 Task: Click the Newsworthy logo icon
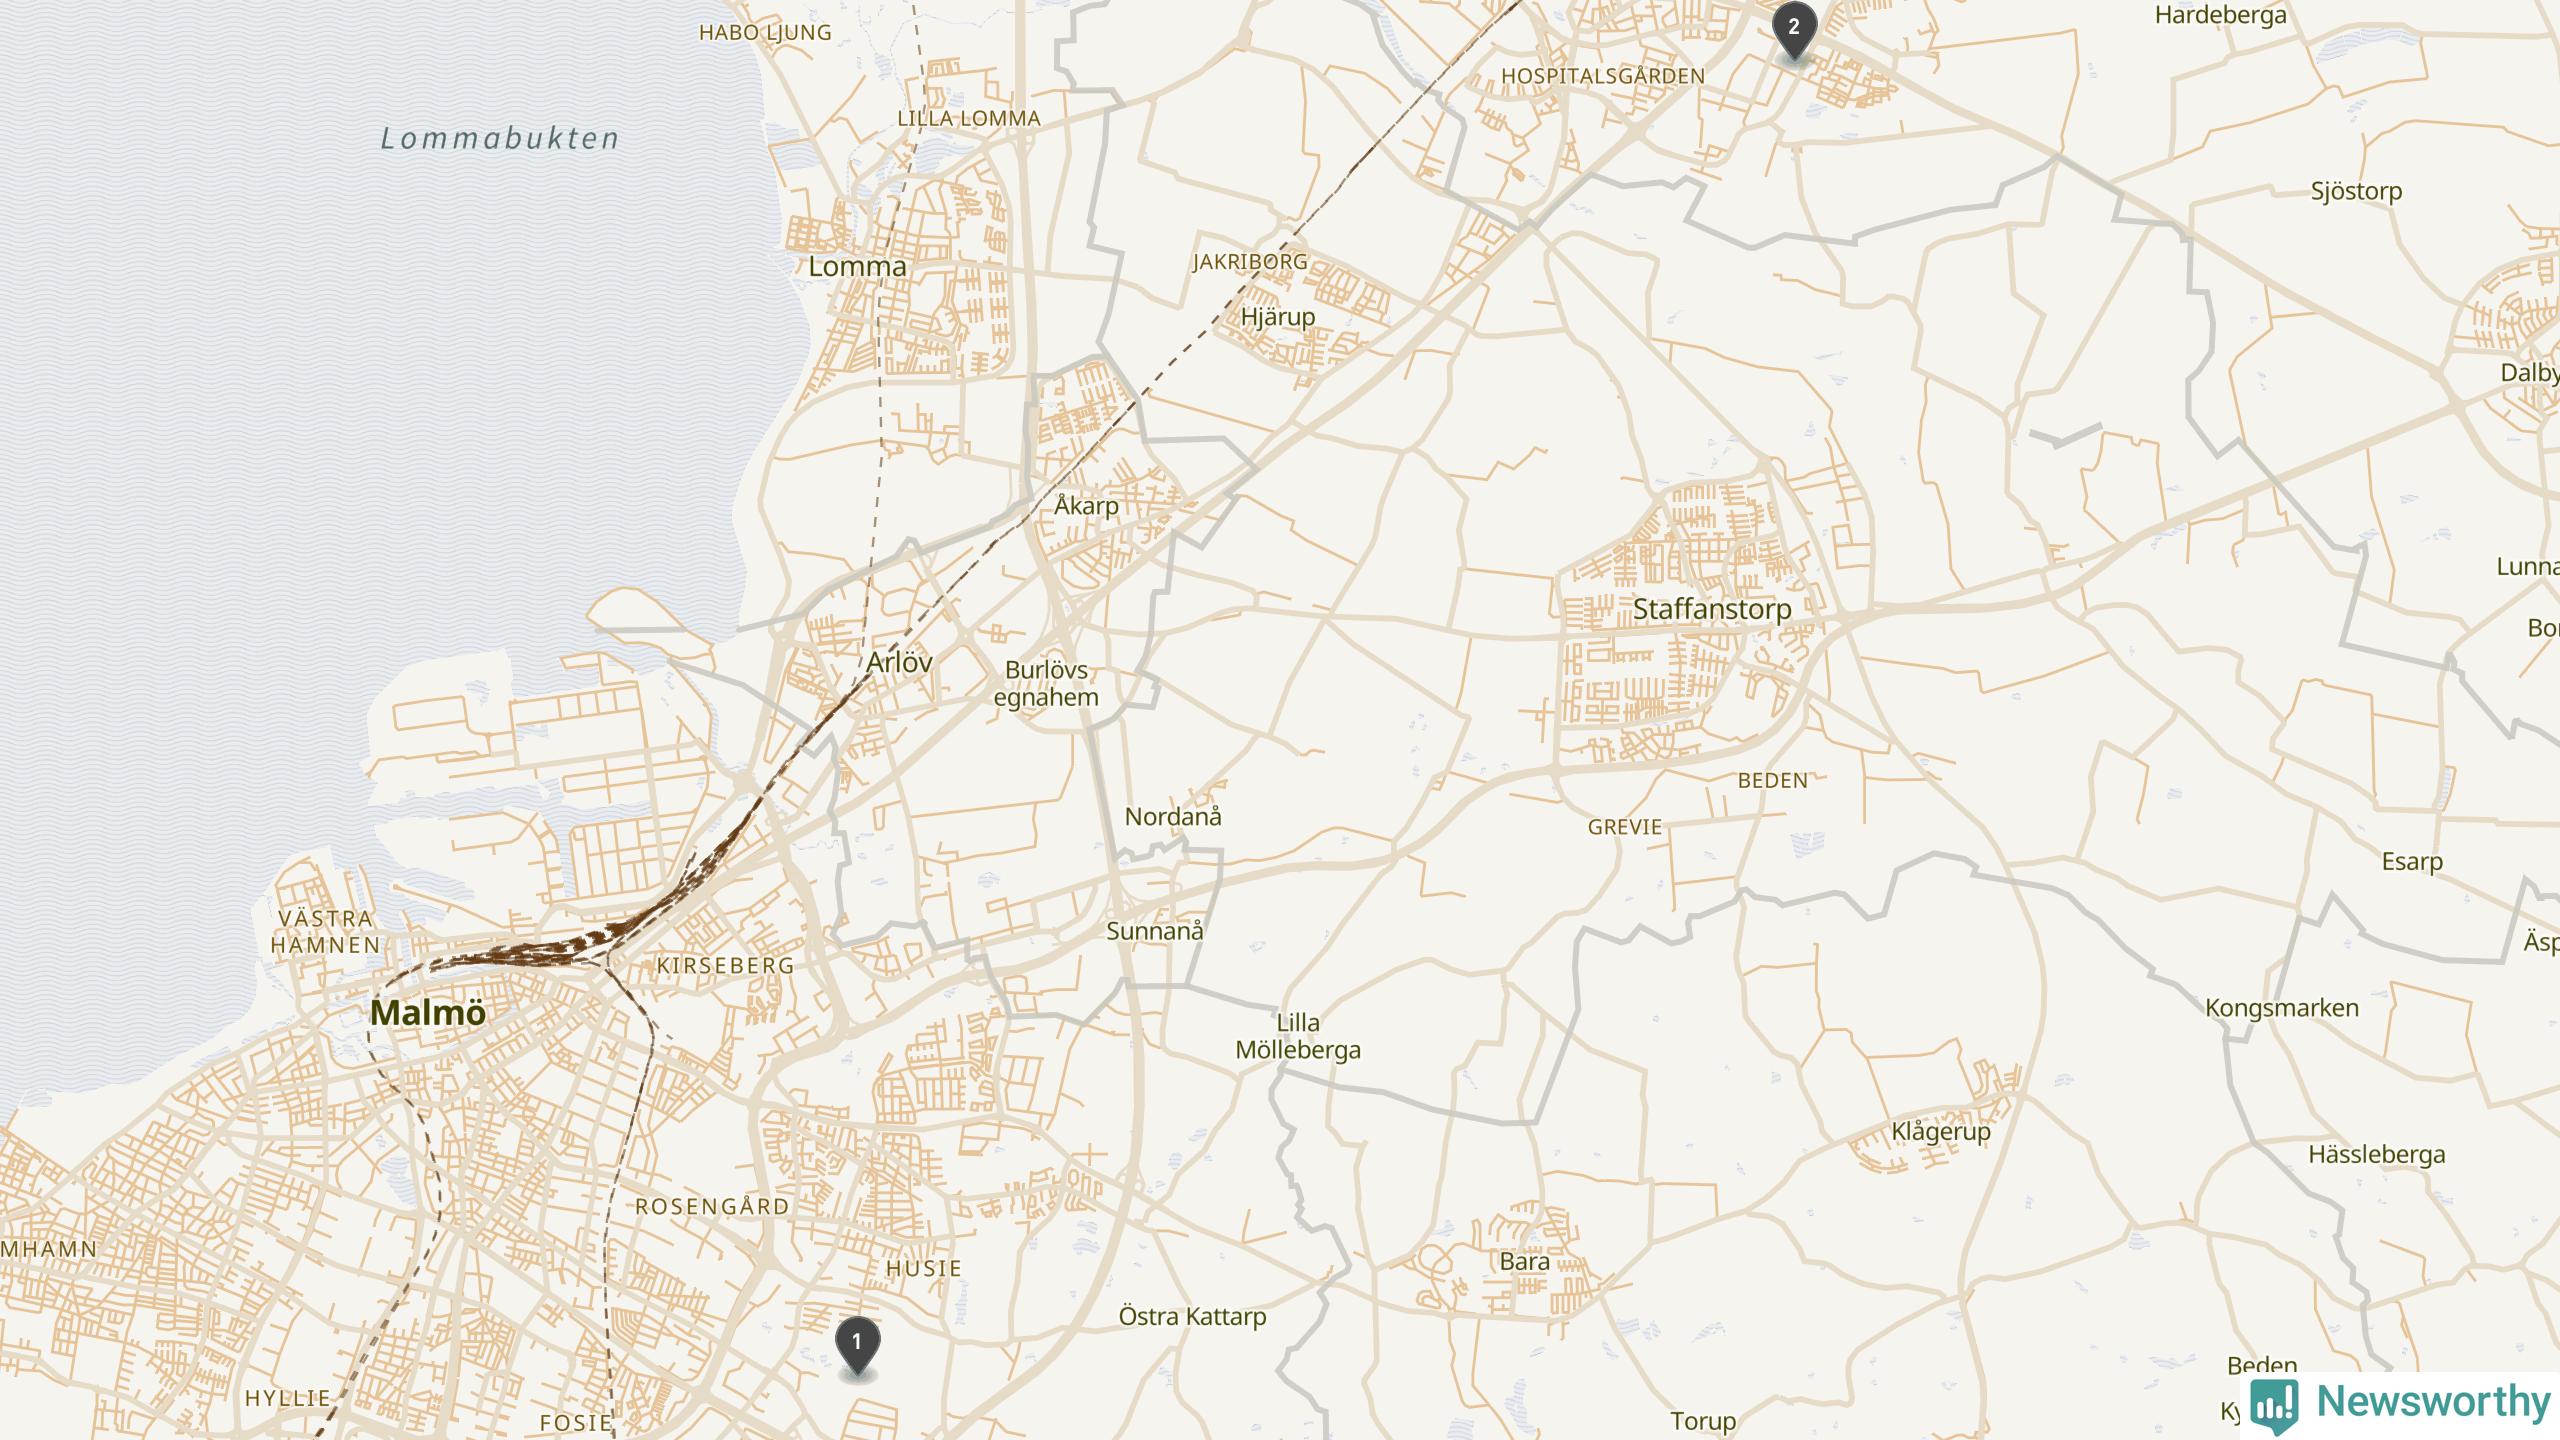point(2274,1405)
